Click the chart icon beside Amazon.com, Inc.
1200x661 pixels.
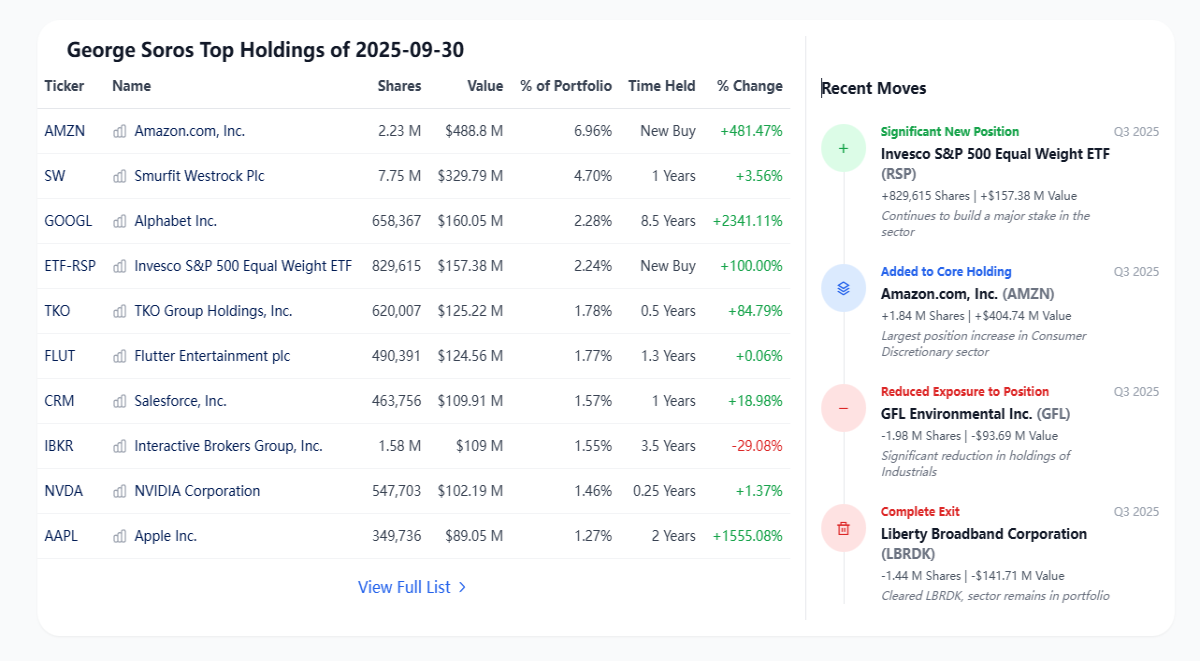point(120,131)
